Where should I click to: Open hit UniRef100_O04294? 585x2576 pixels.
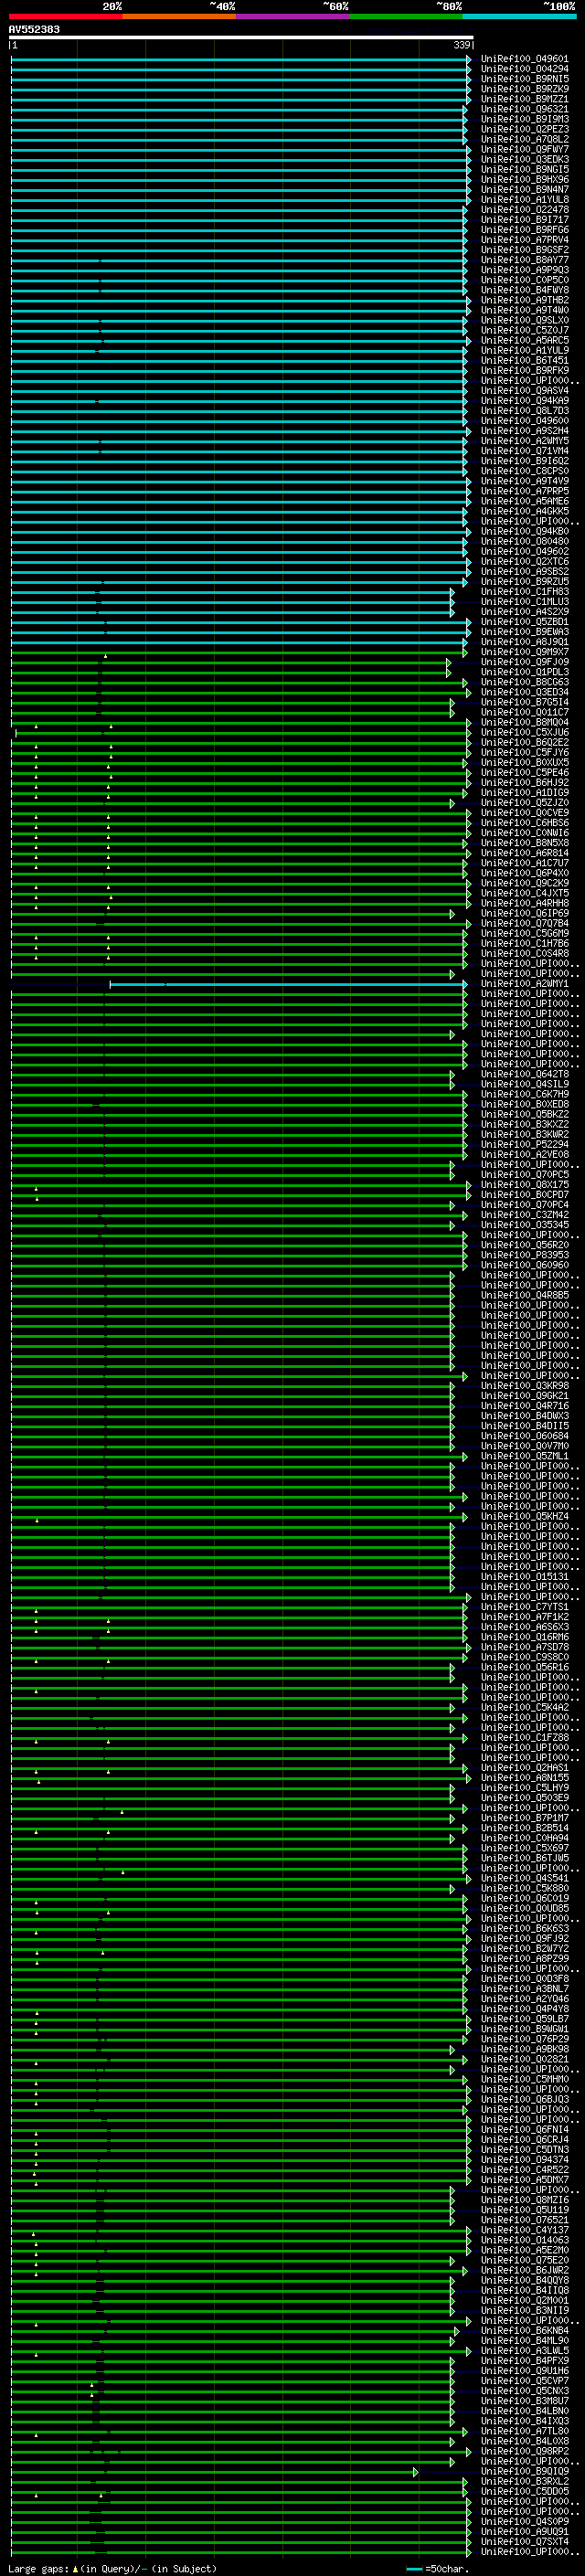524,69
